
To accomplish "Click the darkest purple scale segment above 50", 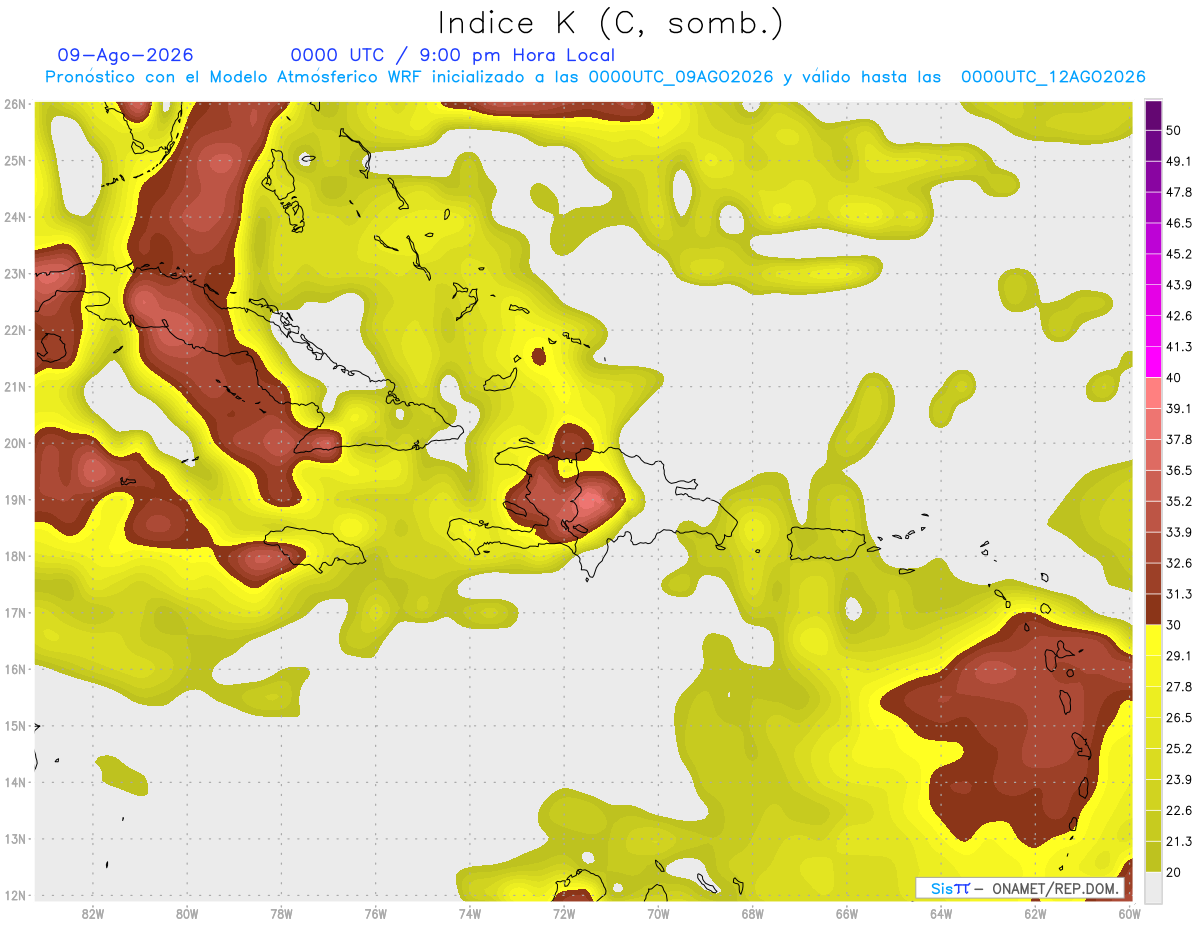I will pyautogui.click(x=1154, y=115).
